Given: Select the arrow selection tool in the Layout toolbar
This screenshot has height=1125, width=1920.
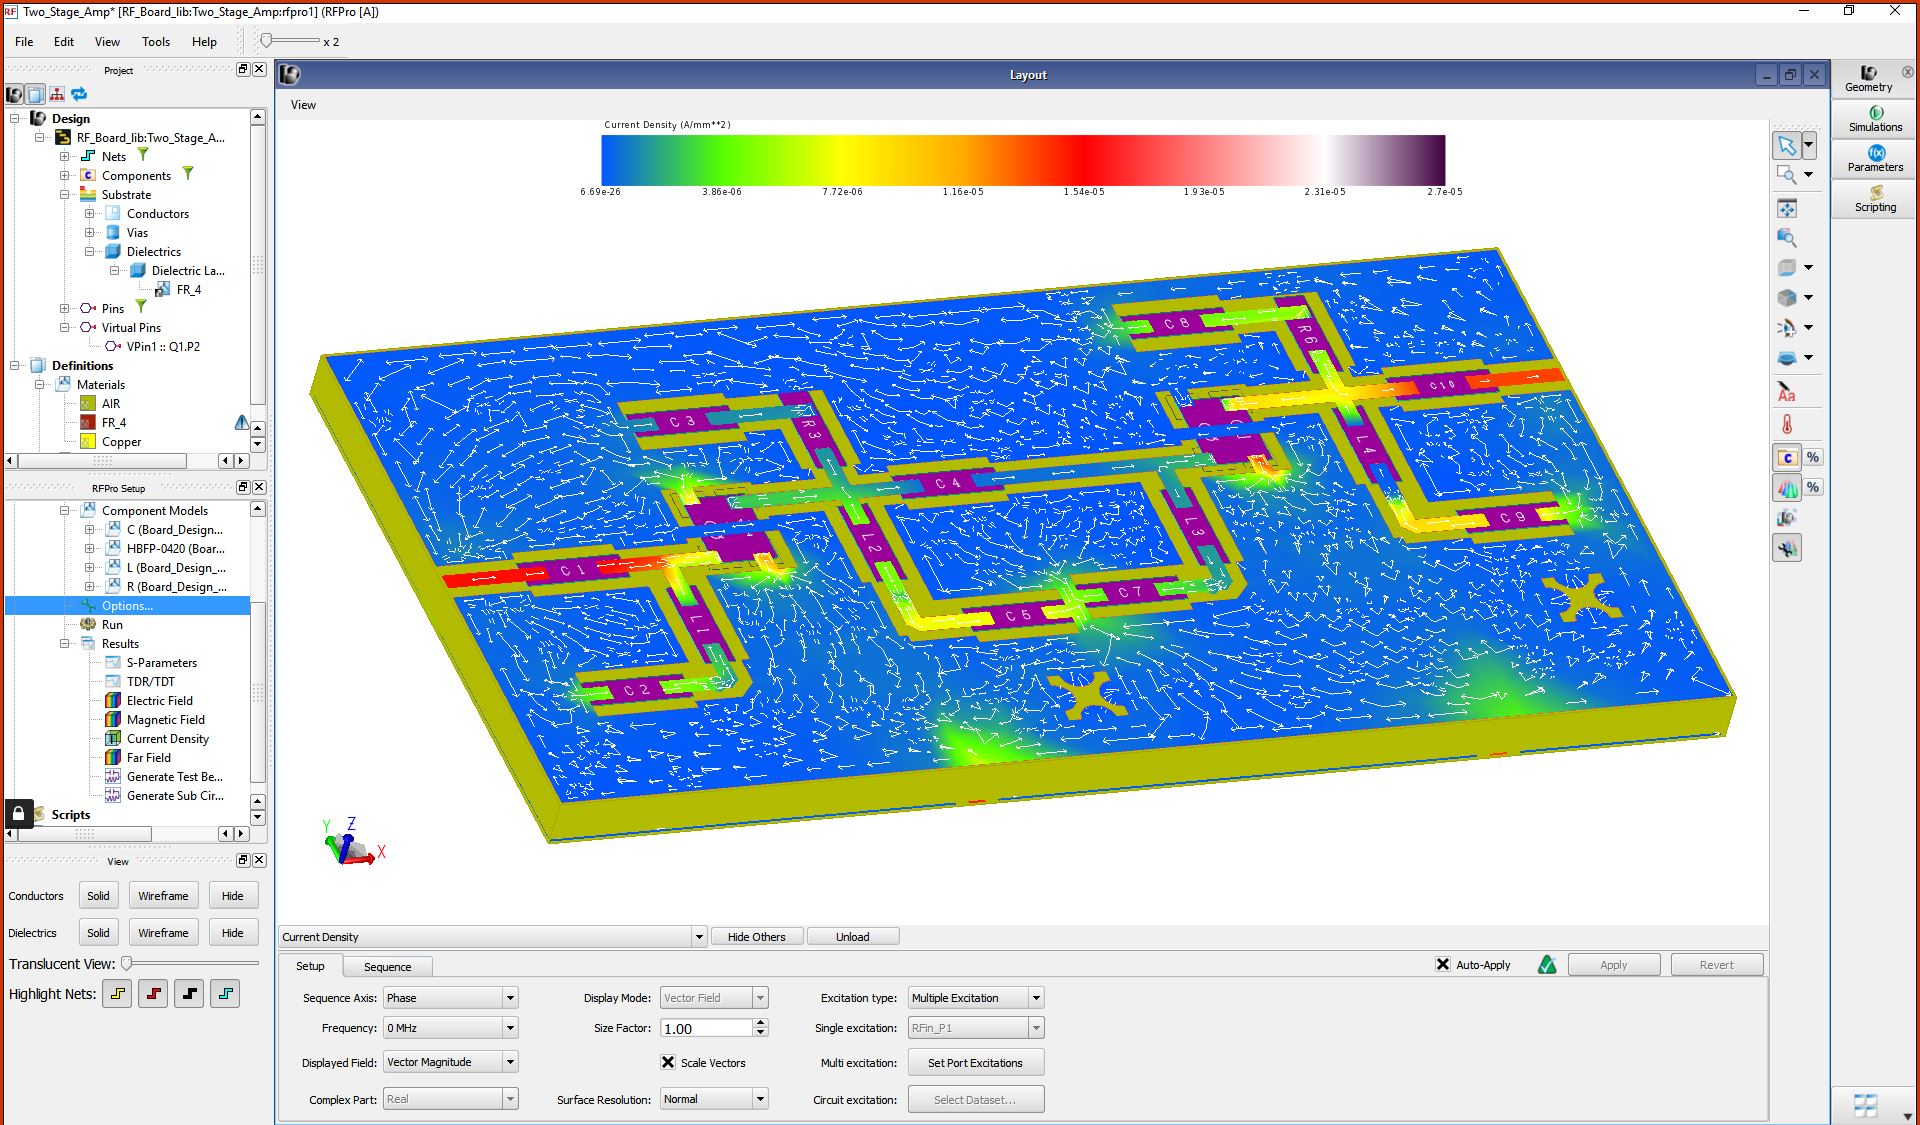Looking at the screenshot, I should tap(1787, 146).
